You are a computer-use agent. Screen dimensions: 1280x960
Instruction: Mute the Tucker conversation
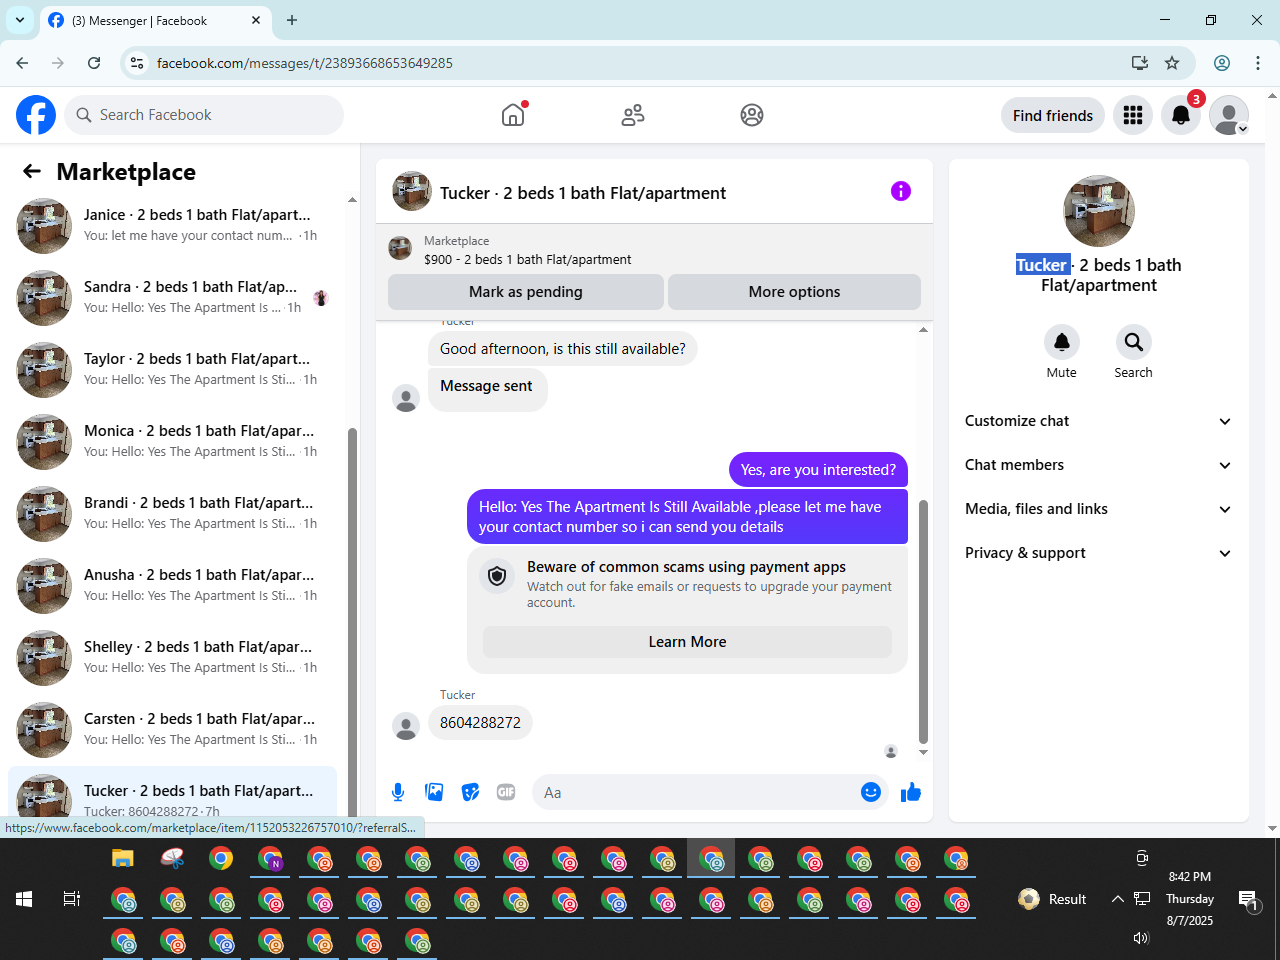1062,342
